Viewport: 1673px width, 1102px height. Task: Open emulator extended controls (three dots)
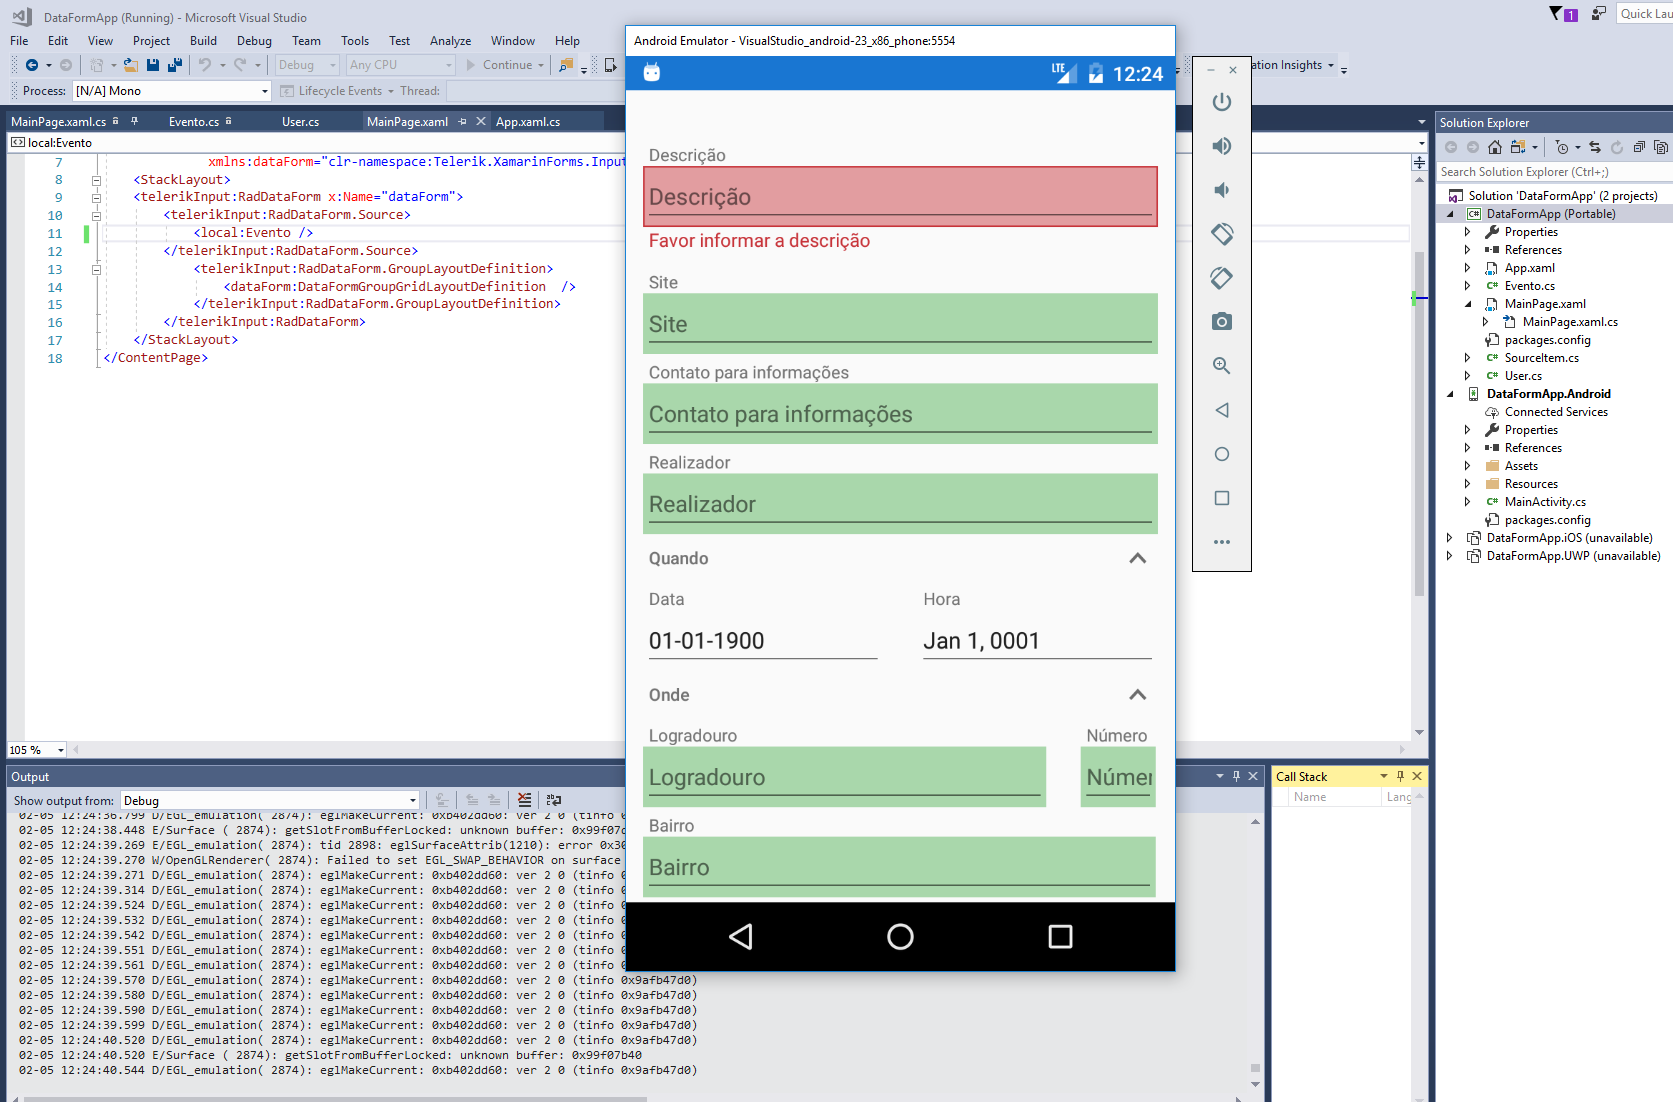click(x=1221, y=542)
